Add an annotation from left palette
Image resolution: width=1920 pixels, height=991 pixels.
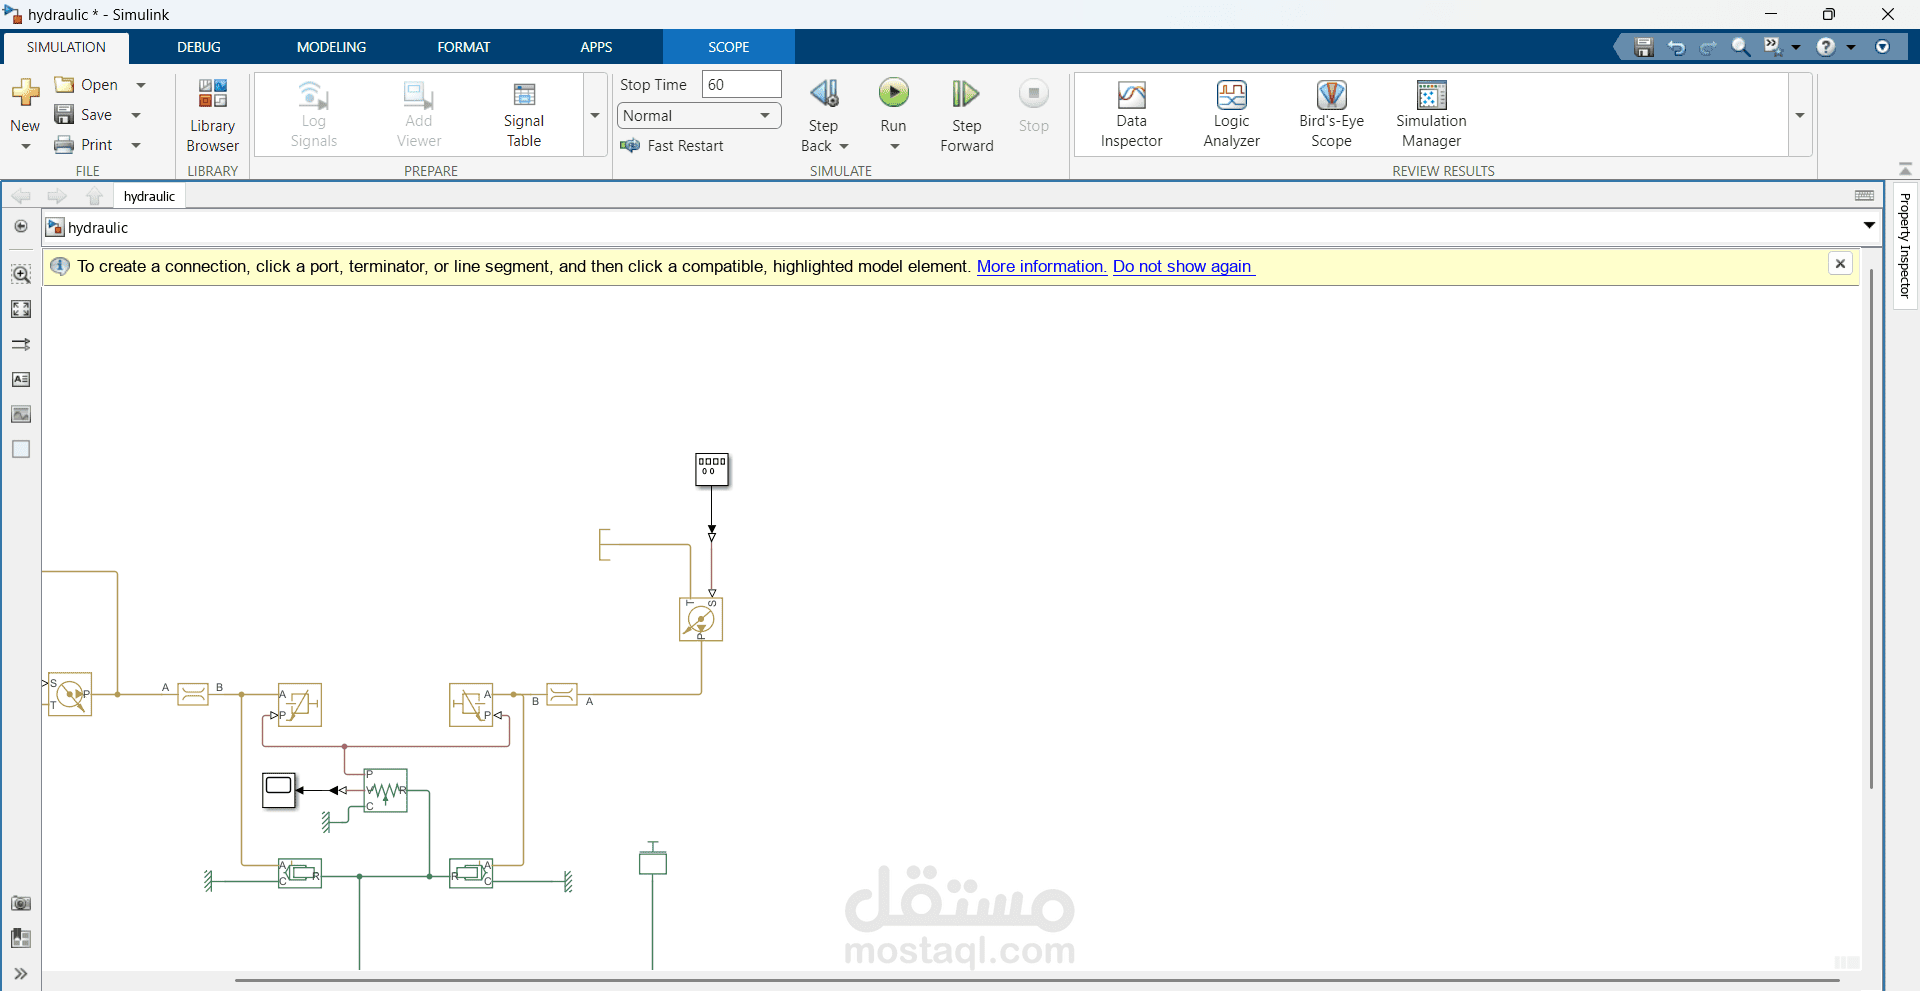click(21, 379)
